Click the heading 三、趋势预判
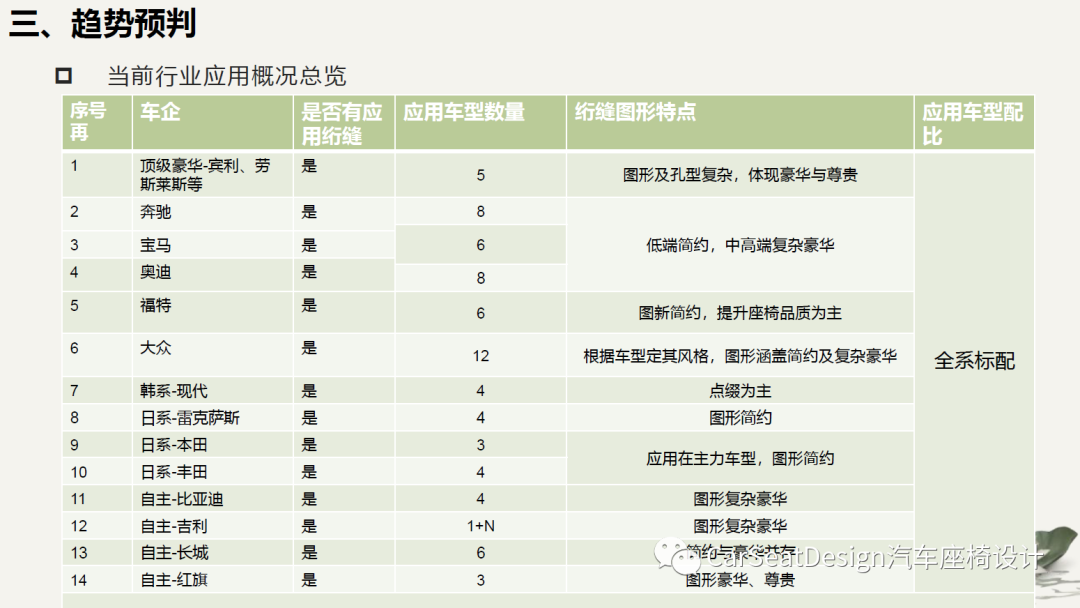 pos(103,23)
